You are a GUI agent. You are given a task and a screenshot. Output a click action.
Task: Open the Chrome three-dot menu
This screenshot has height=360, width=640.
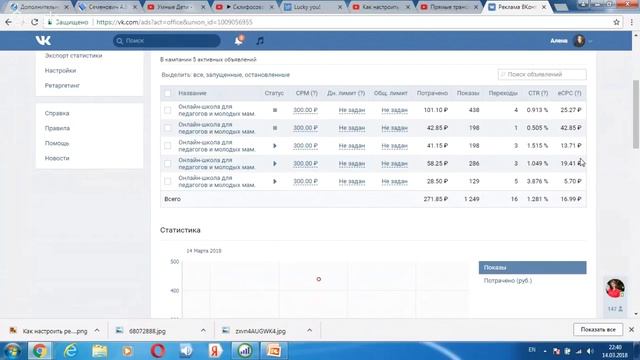[x=631, y=22]
